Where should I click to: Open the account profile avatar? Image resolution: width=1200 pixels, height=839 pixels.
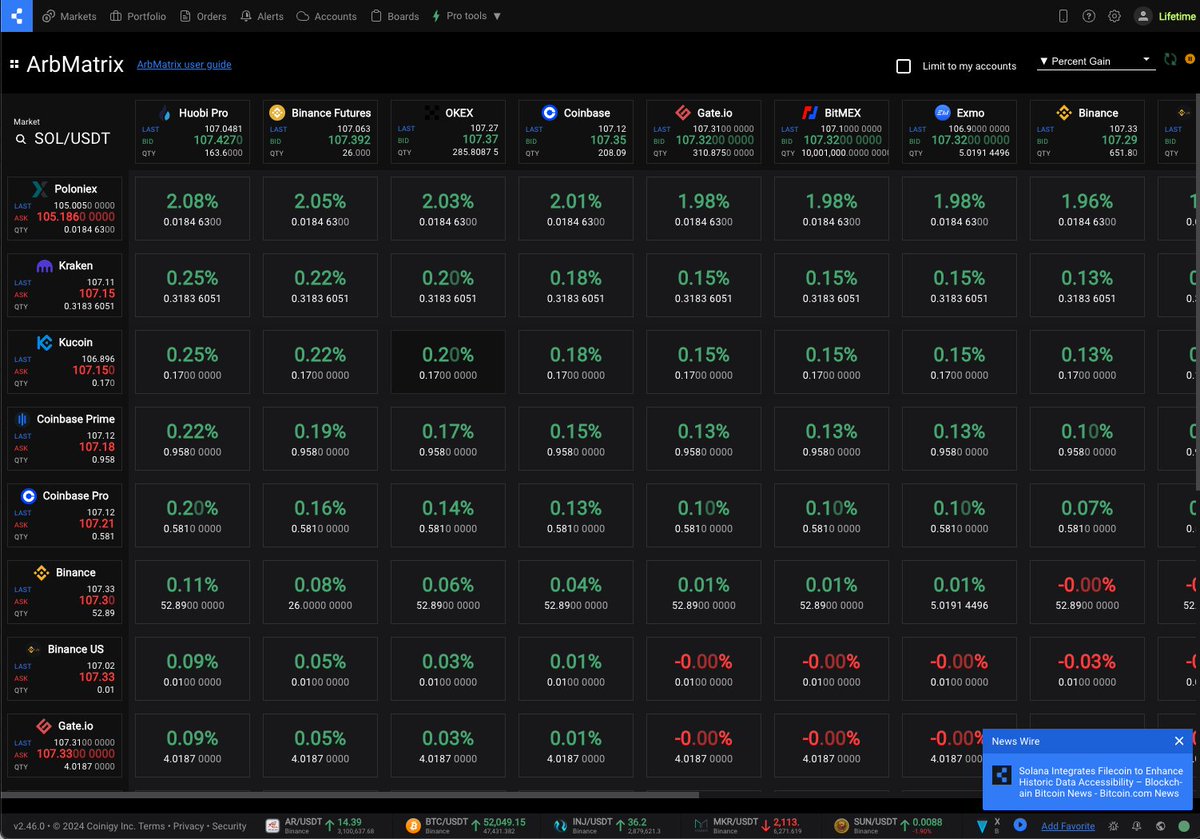[1142, 16]
